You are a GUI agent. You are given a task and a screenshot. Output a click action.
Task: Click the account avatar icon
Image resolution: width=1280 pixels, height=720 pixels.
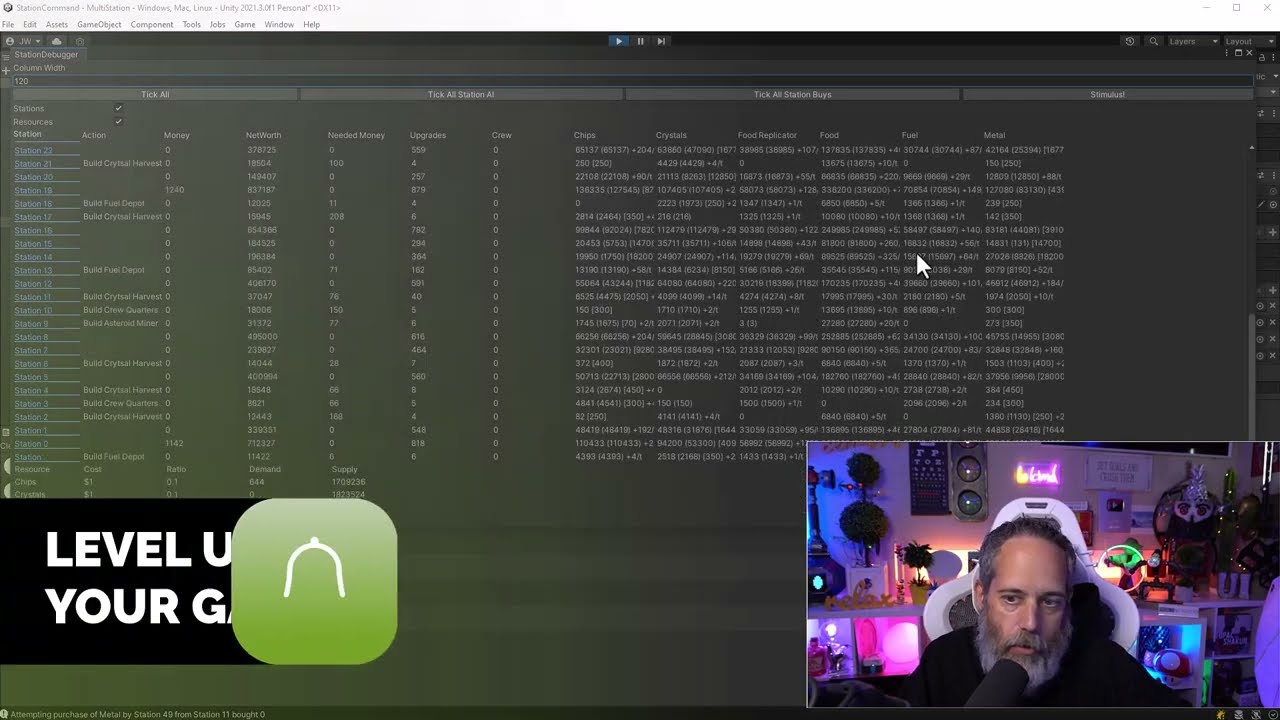[x=9, y=41]
